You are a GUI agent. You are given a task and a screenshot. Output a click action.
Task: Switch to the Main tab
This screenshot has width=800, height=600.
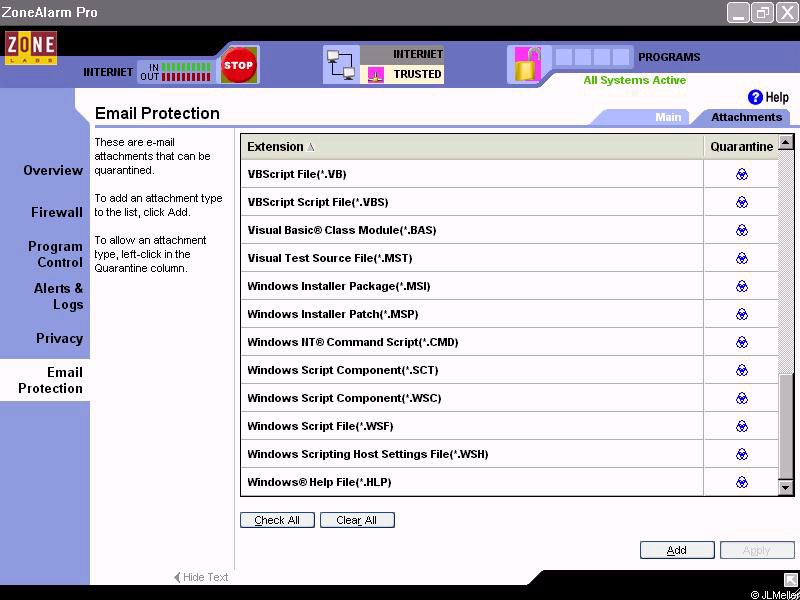(668, 117)
